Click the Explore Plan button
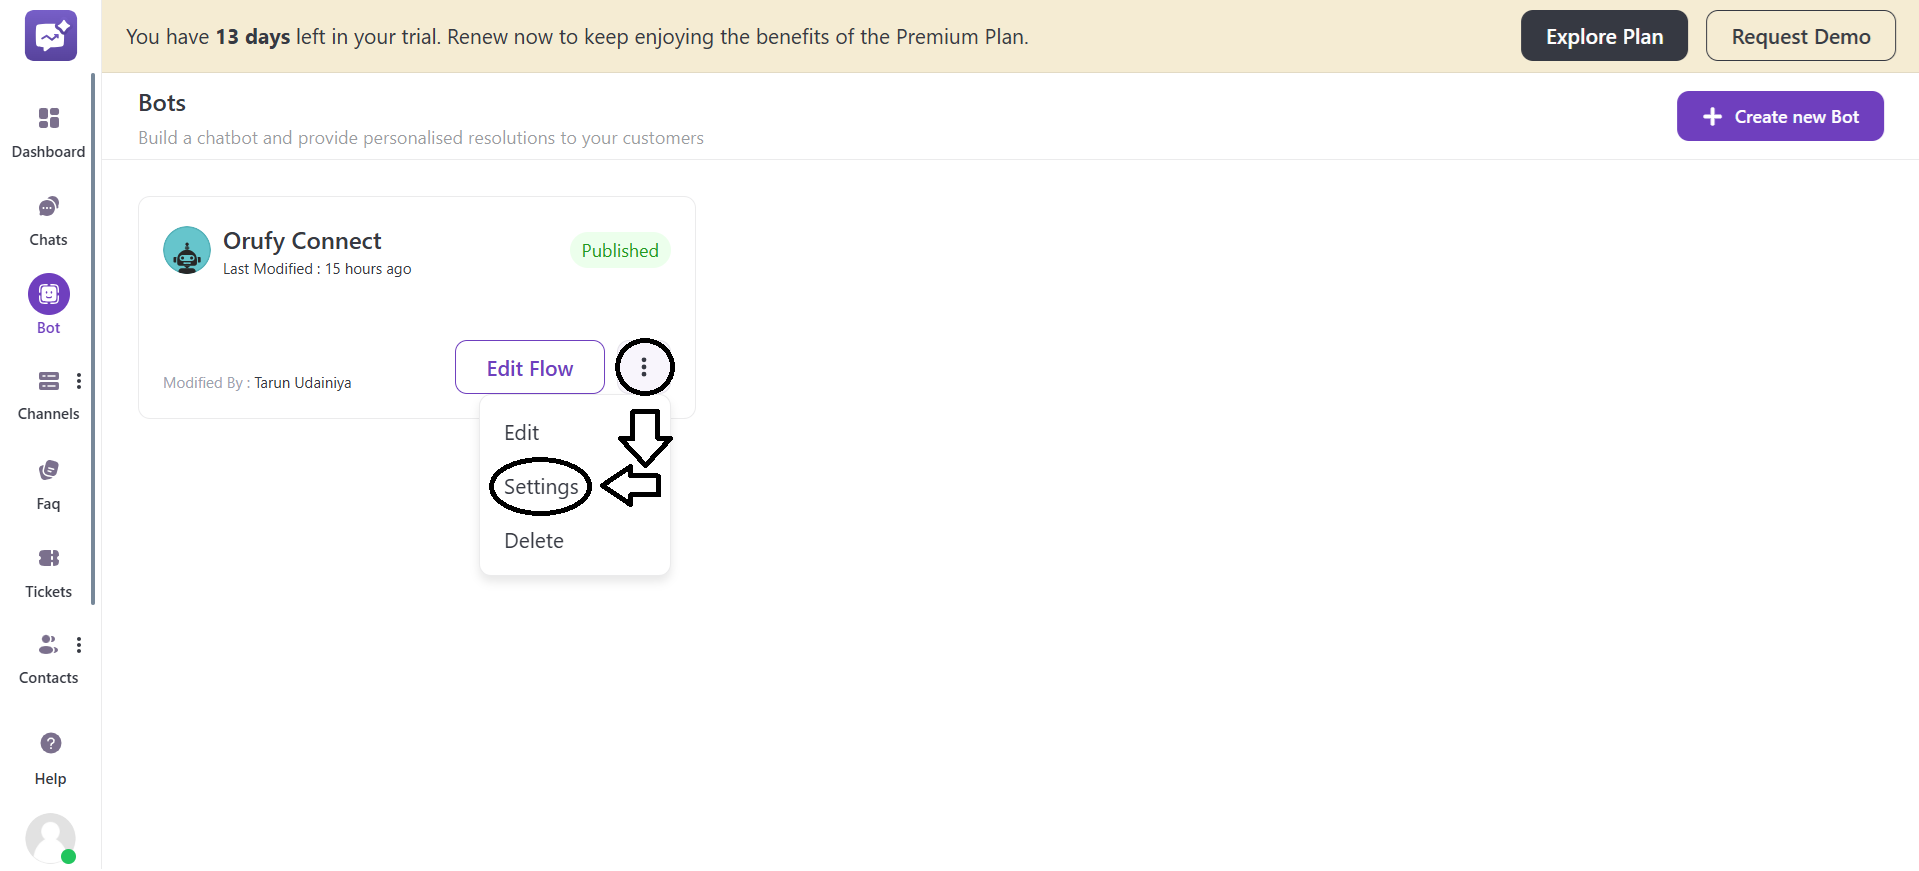The width and height of the screenshot is (1919, 871). 1603,35
